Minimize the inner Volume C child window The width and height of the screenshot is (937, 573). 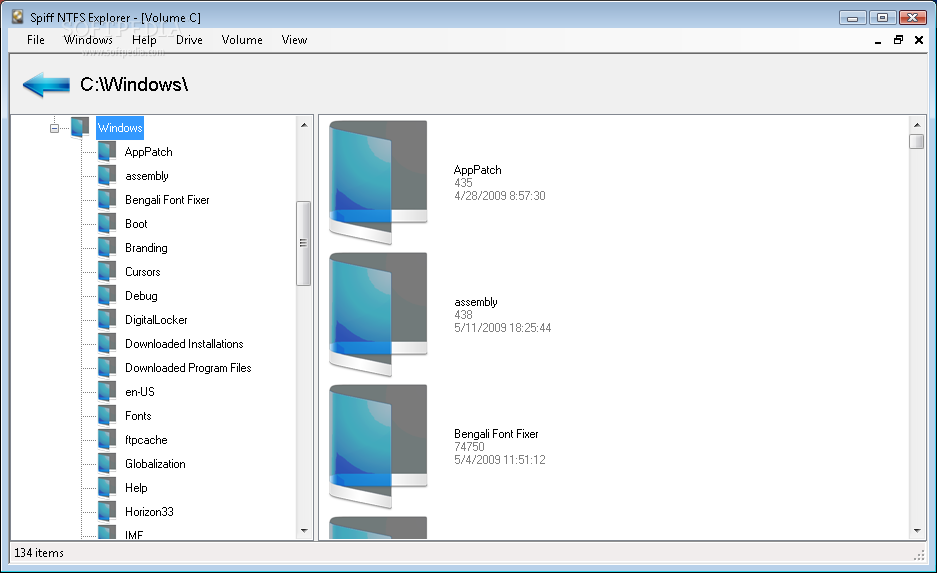click(878, 40)
